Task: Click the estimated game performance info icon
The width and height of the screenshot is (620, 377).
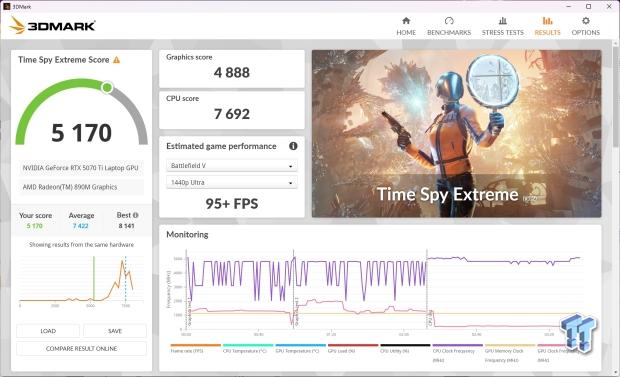Action: pos(293,146)
